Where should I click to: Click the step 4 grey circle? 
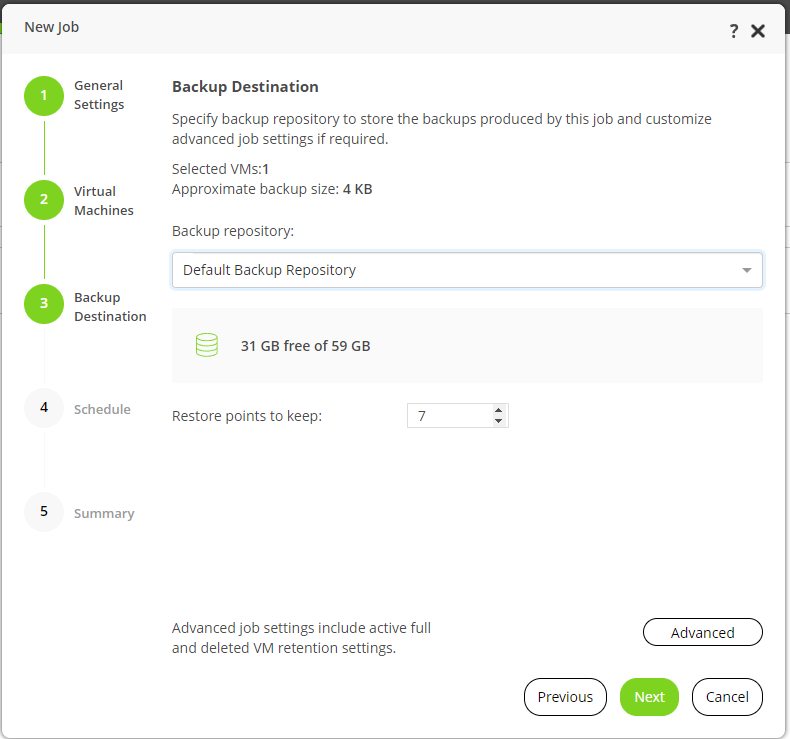coord(44,408)
